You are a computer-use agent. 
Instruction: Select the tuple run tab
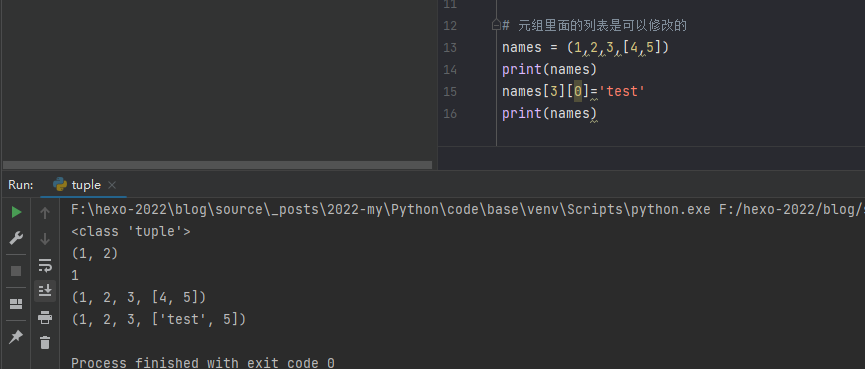tap(85, 185)
